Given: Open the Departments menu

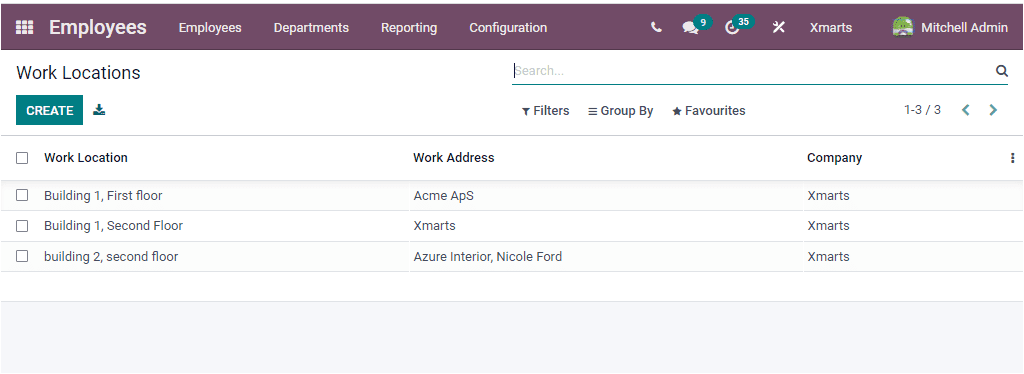Looking at the screenshot, I should [311, 27].
